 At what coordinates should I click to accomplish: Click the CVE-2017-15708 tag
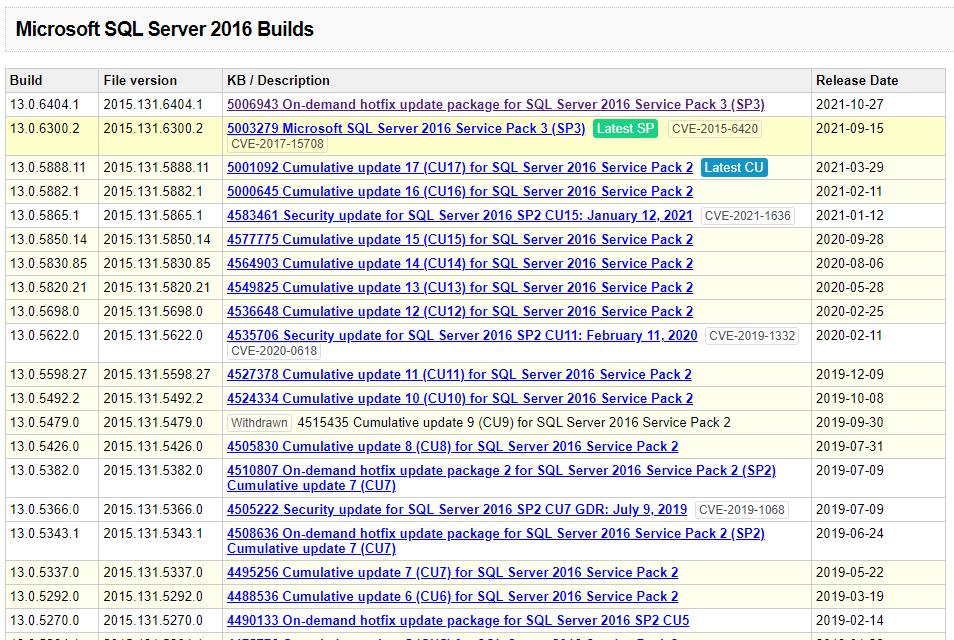[x=277, y=144]
